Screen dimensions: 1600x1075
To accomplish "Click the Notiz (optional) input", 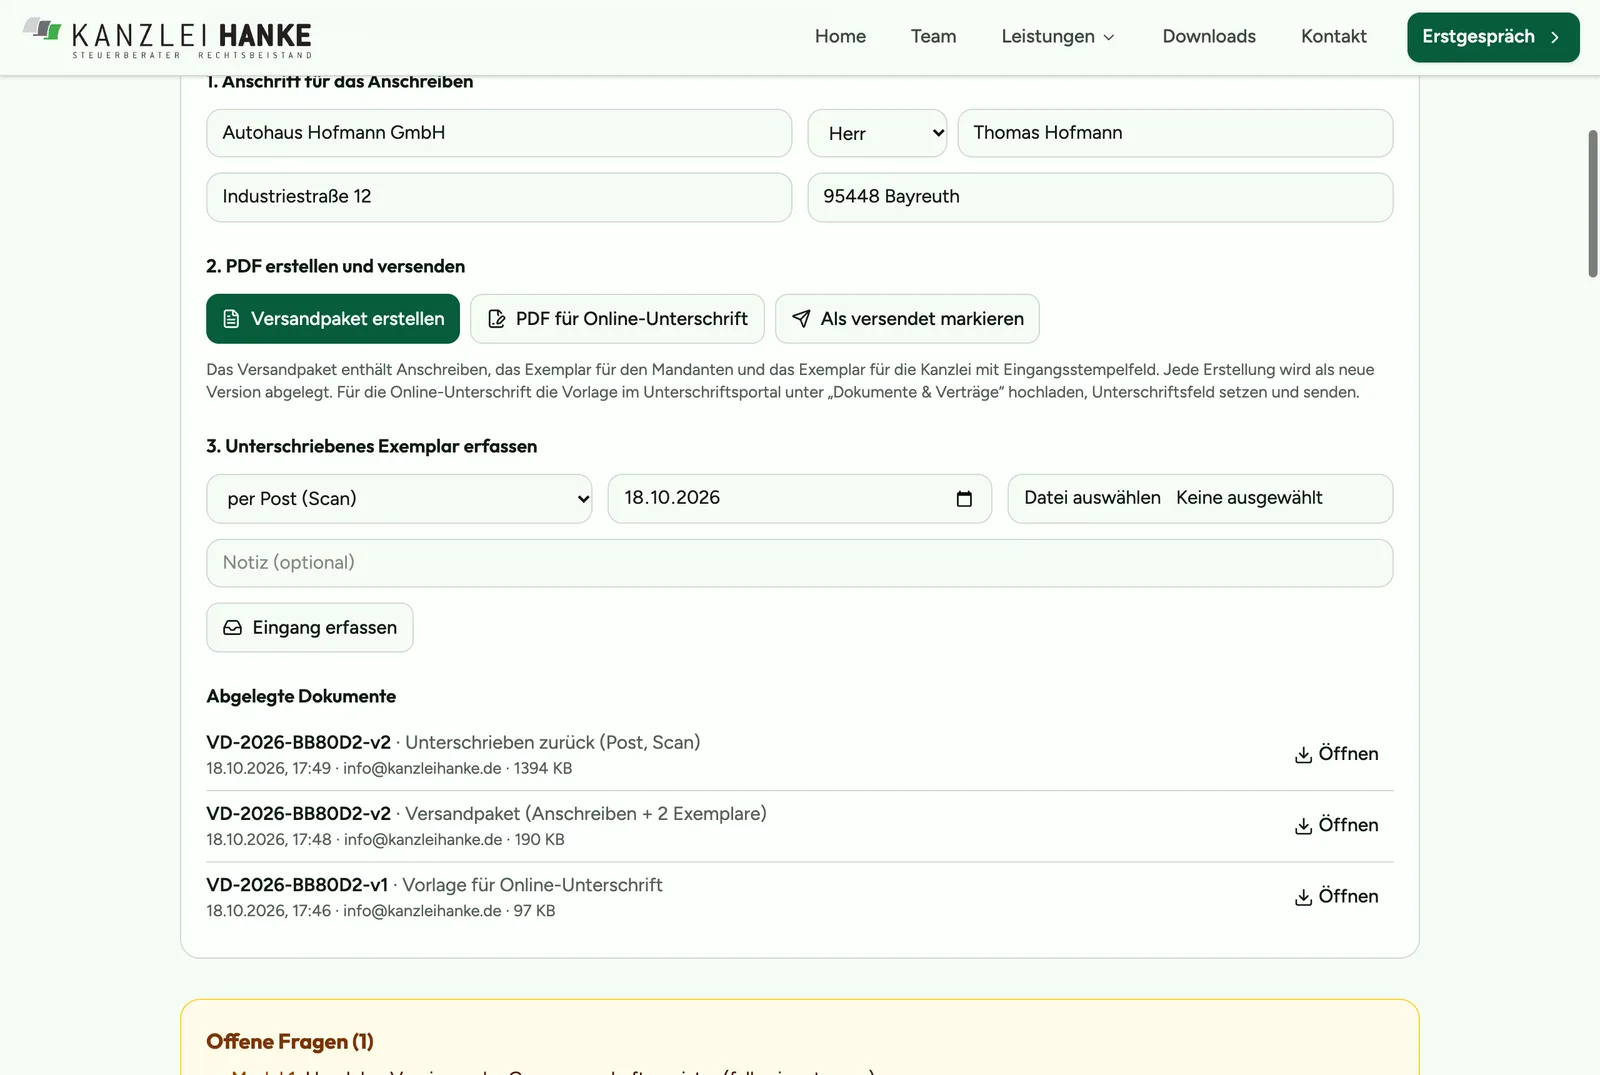I will click(799, 563).
